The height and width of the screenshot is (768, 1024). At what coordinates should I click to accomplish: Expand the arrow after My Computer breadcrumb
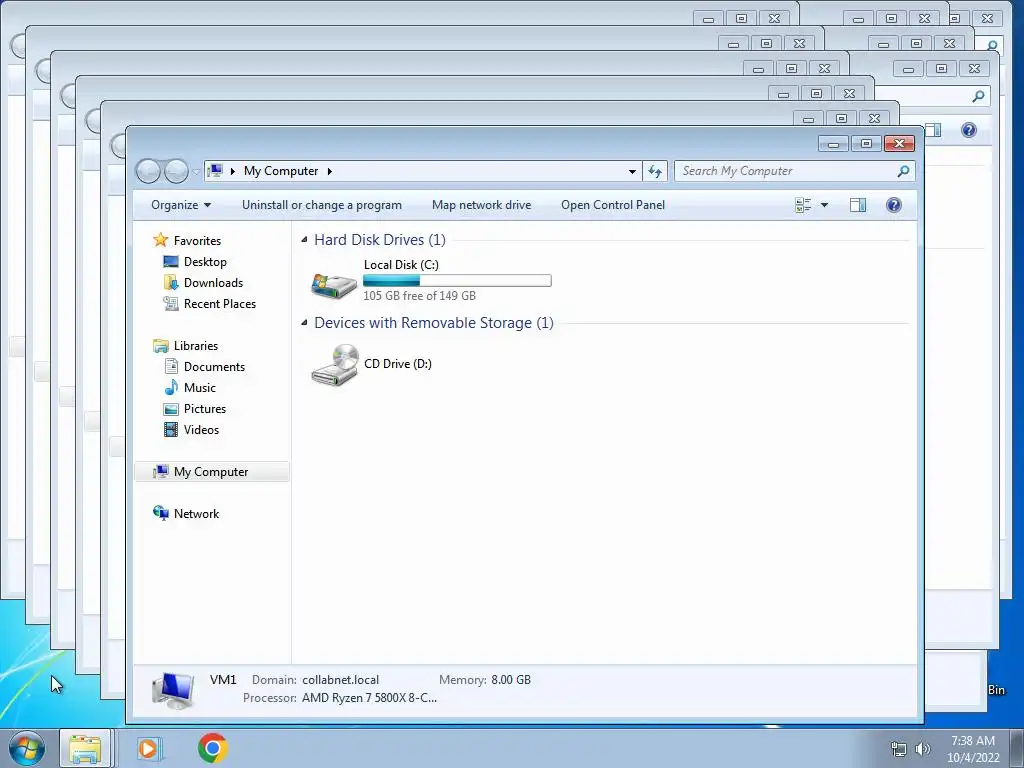[x=330, y=171]
